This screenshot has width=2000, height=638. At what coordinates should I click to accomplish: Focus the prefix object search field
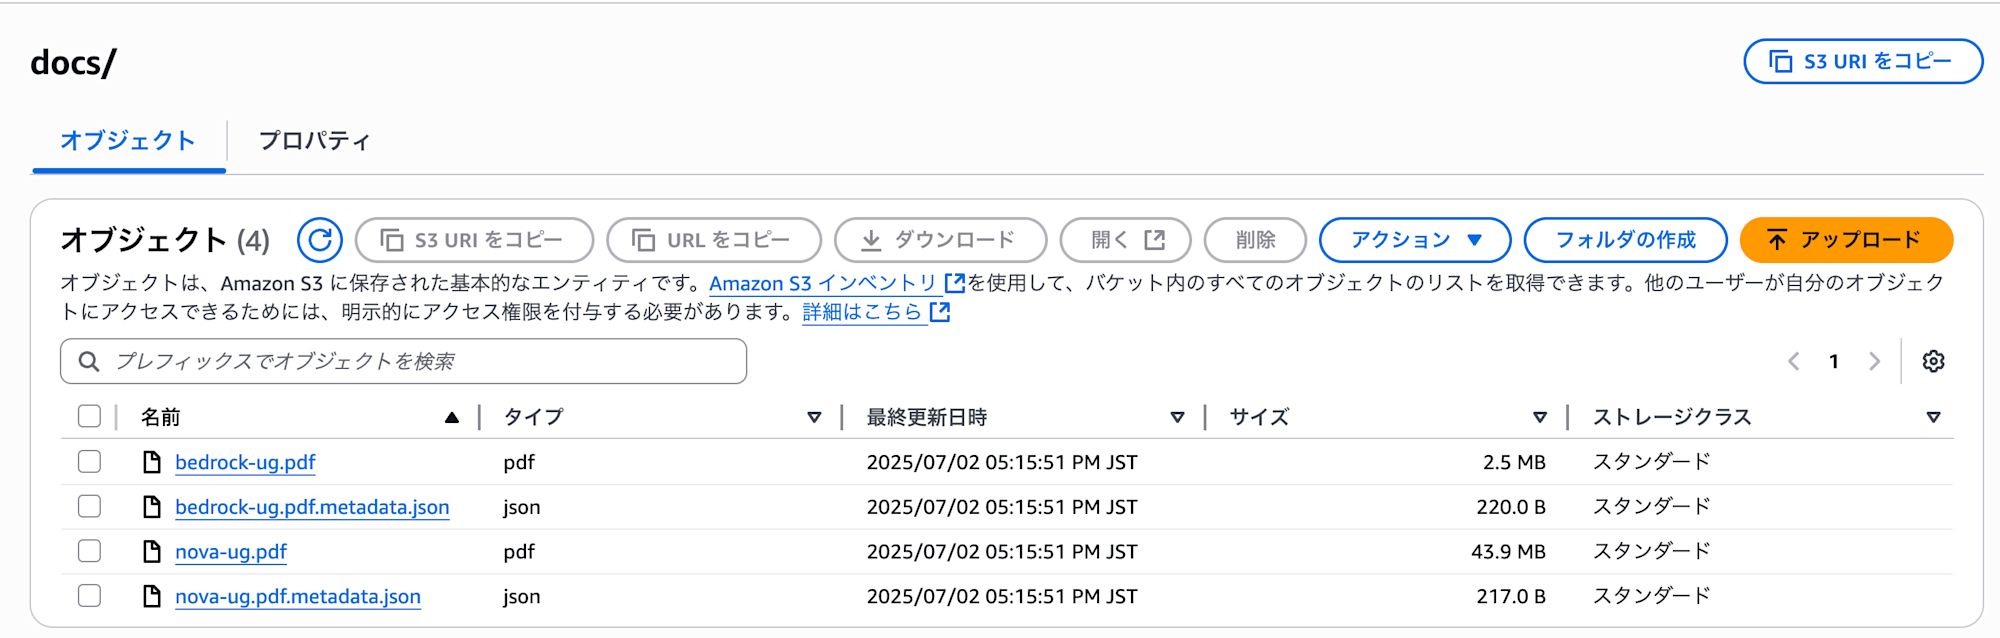[x=403, y=361]
